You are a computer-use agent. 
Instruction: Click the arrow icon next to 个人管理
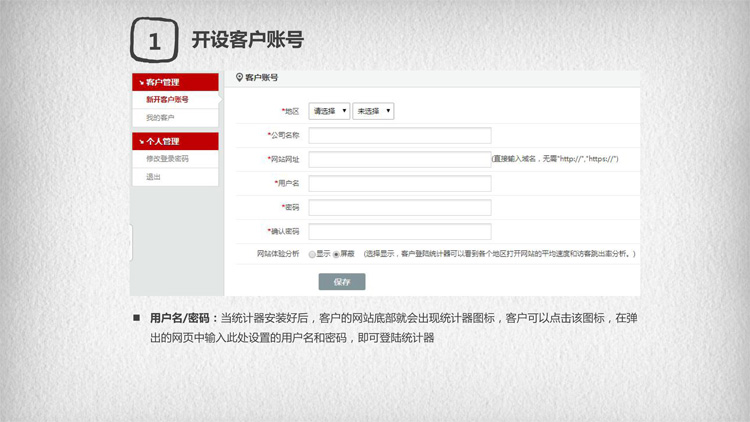pos(140,141)
